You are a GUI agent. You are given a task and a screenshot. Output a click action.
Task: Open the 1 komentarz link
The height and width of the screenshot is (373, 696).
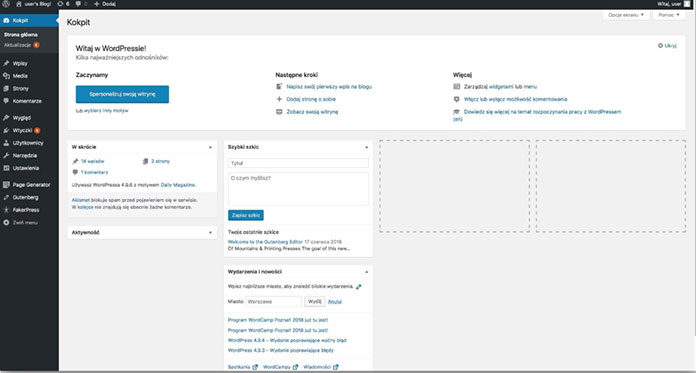[94, 172]
